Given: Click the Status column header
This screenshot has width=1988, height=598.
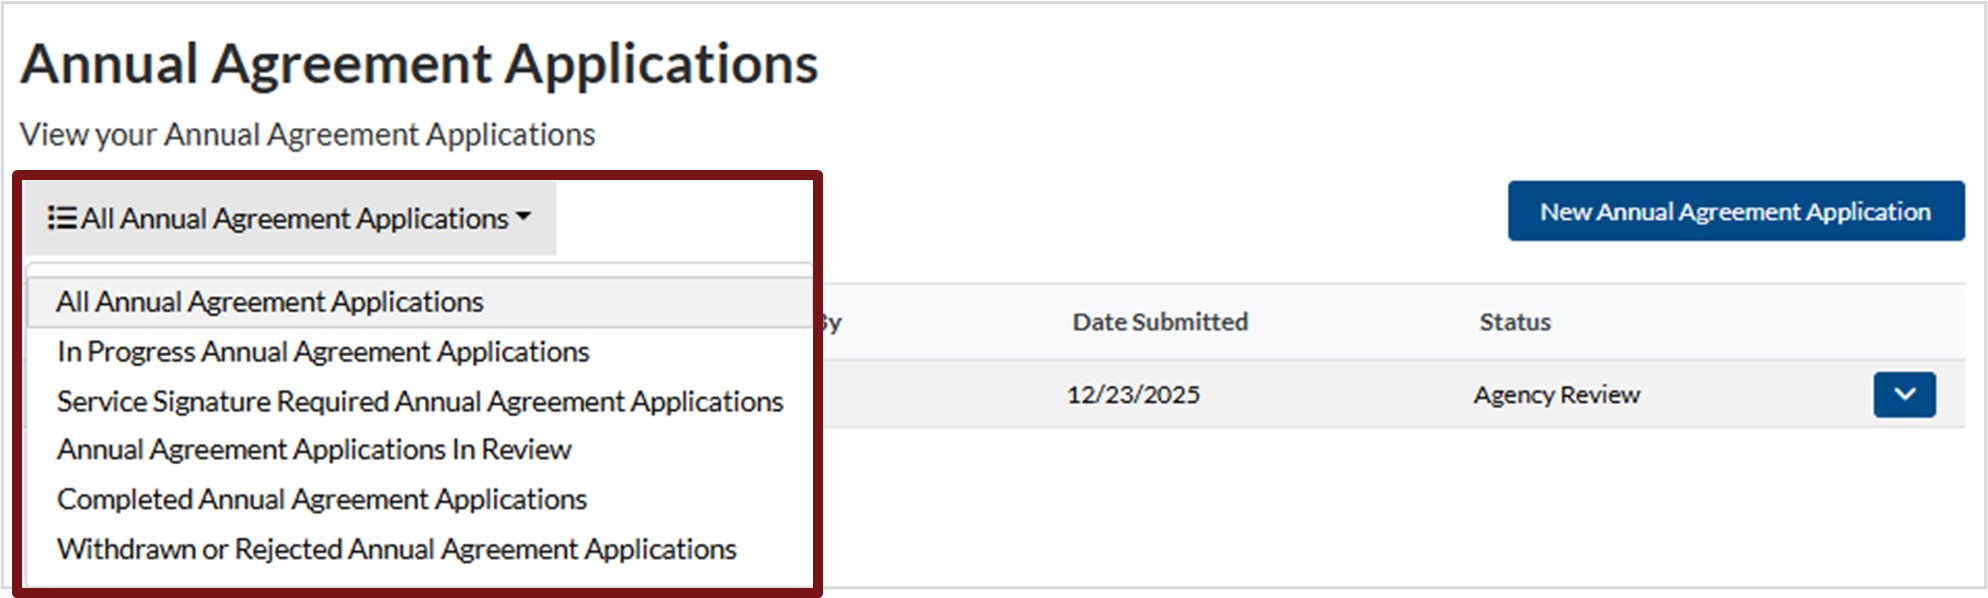Looking at the screenshot, I should click(1515, 322).
